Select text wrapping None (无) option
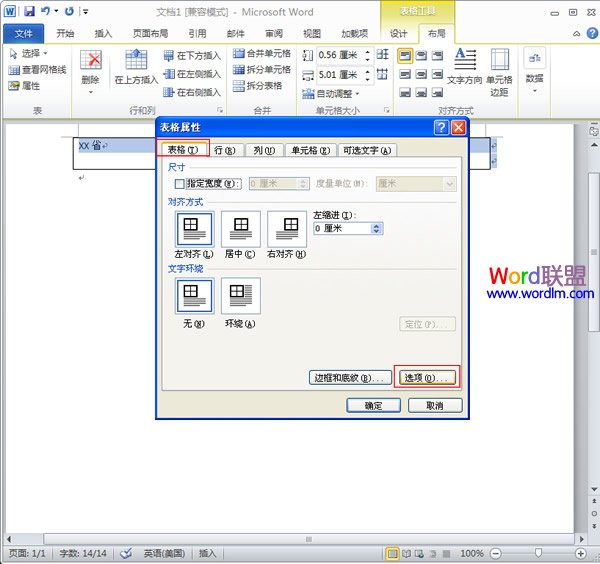Viewport: 600px width, 564px height. point(194,296)
